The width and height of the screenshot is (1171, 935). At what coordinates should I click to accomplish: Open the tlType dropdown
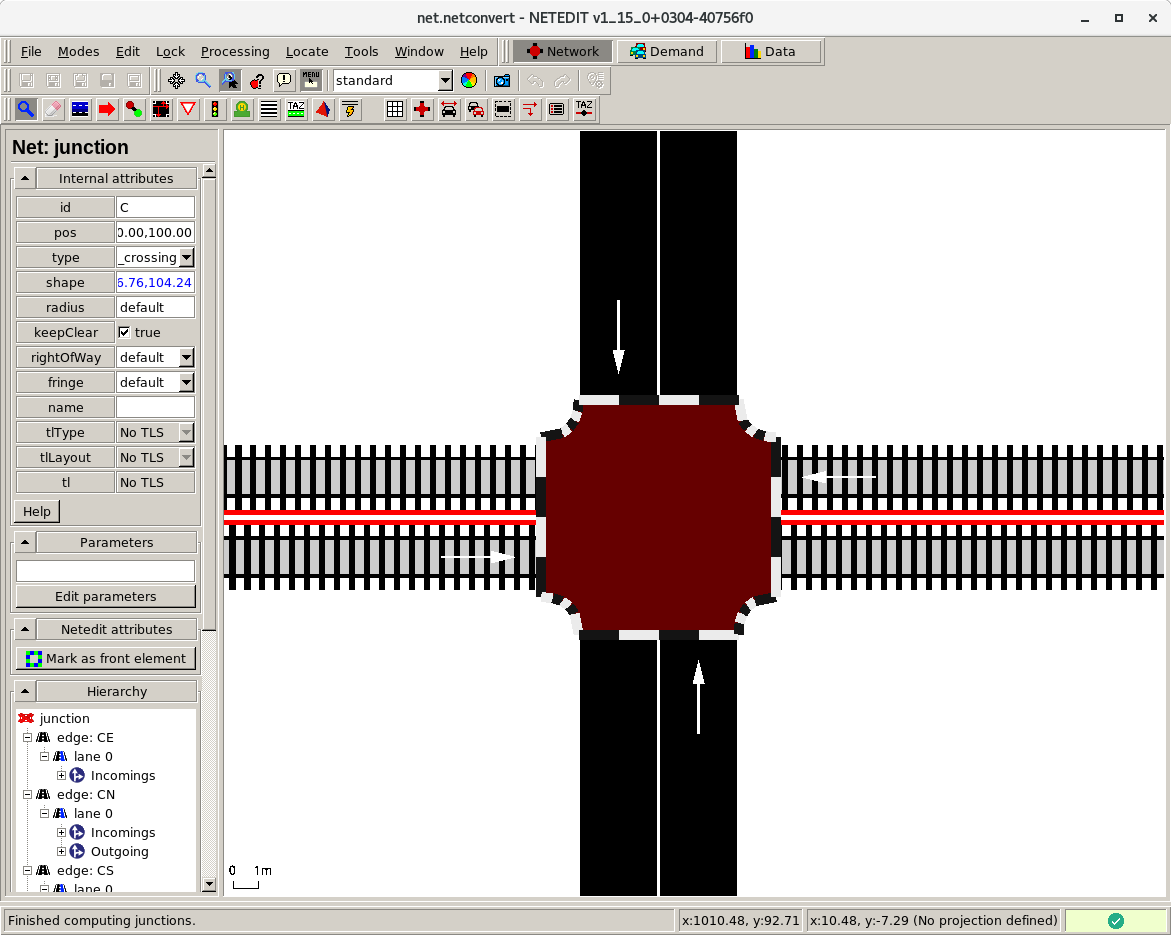pos(187,432)
